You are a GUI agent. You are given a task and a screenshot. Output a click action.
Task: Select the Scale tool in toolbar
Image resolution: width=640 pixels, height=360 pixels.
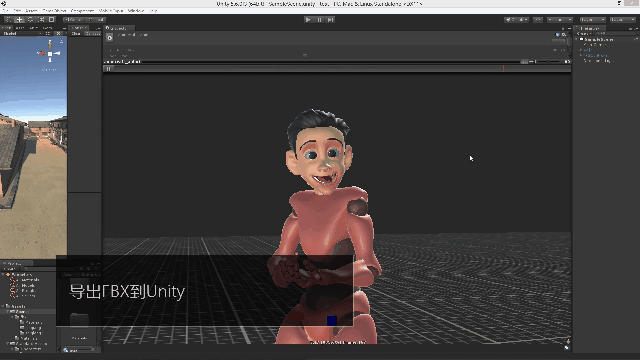tap(41, 19)
